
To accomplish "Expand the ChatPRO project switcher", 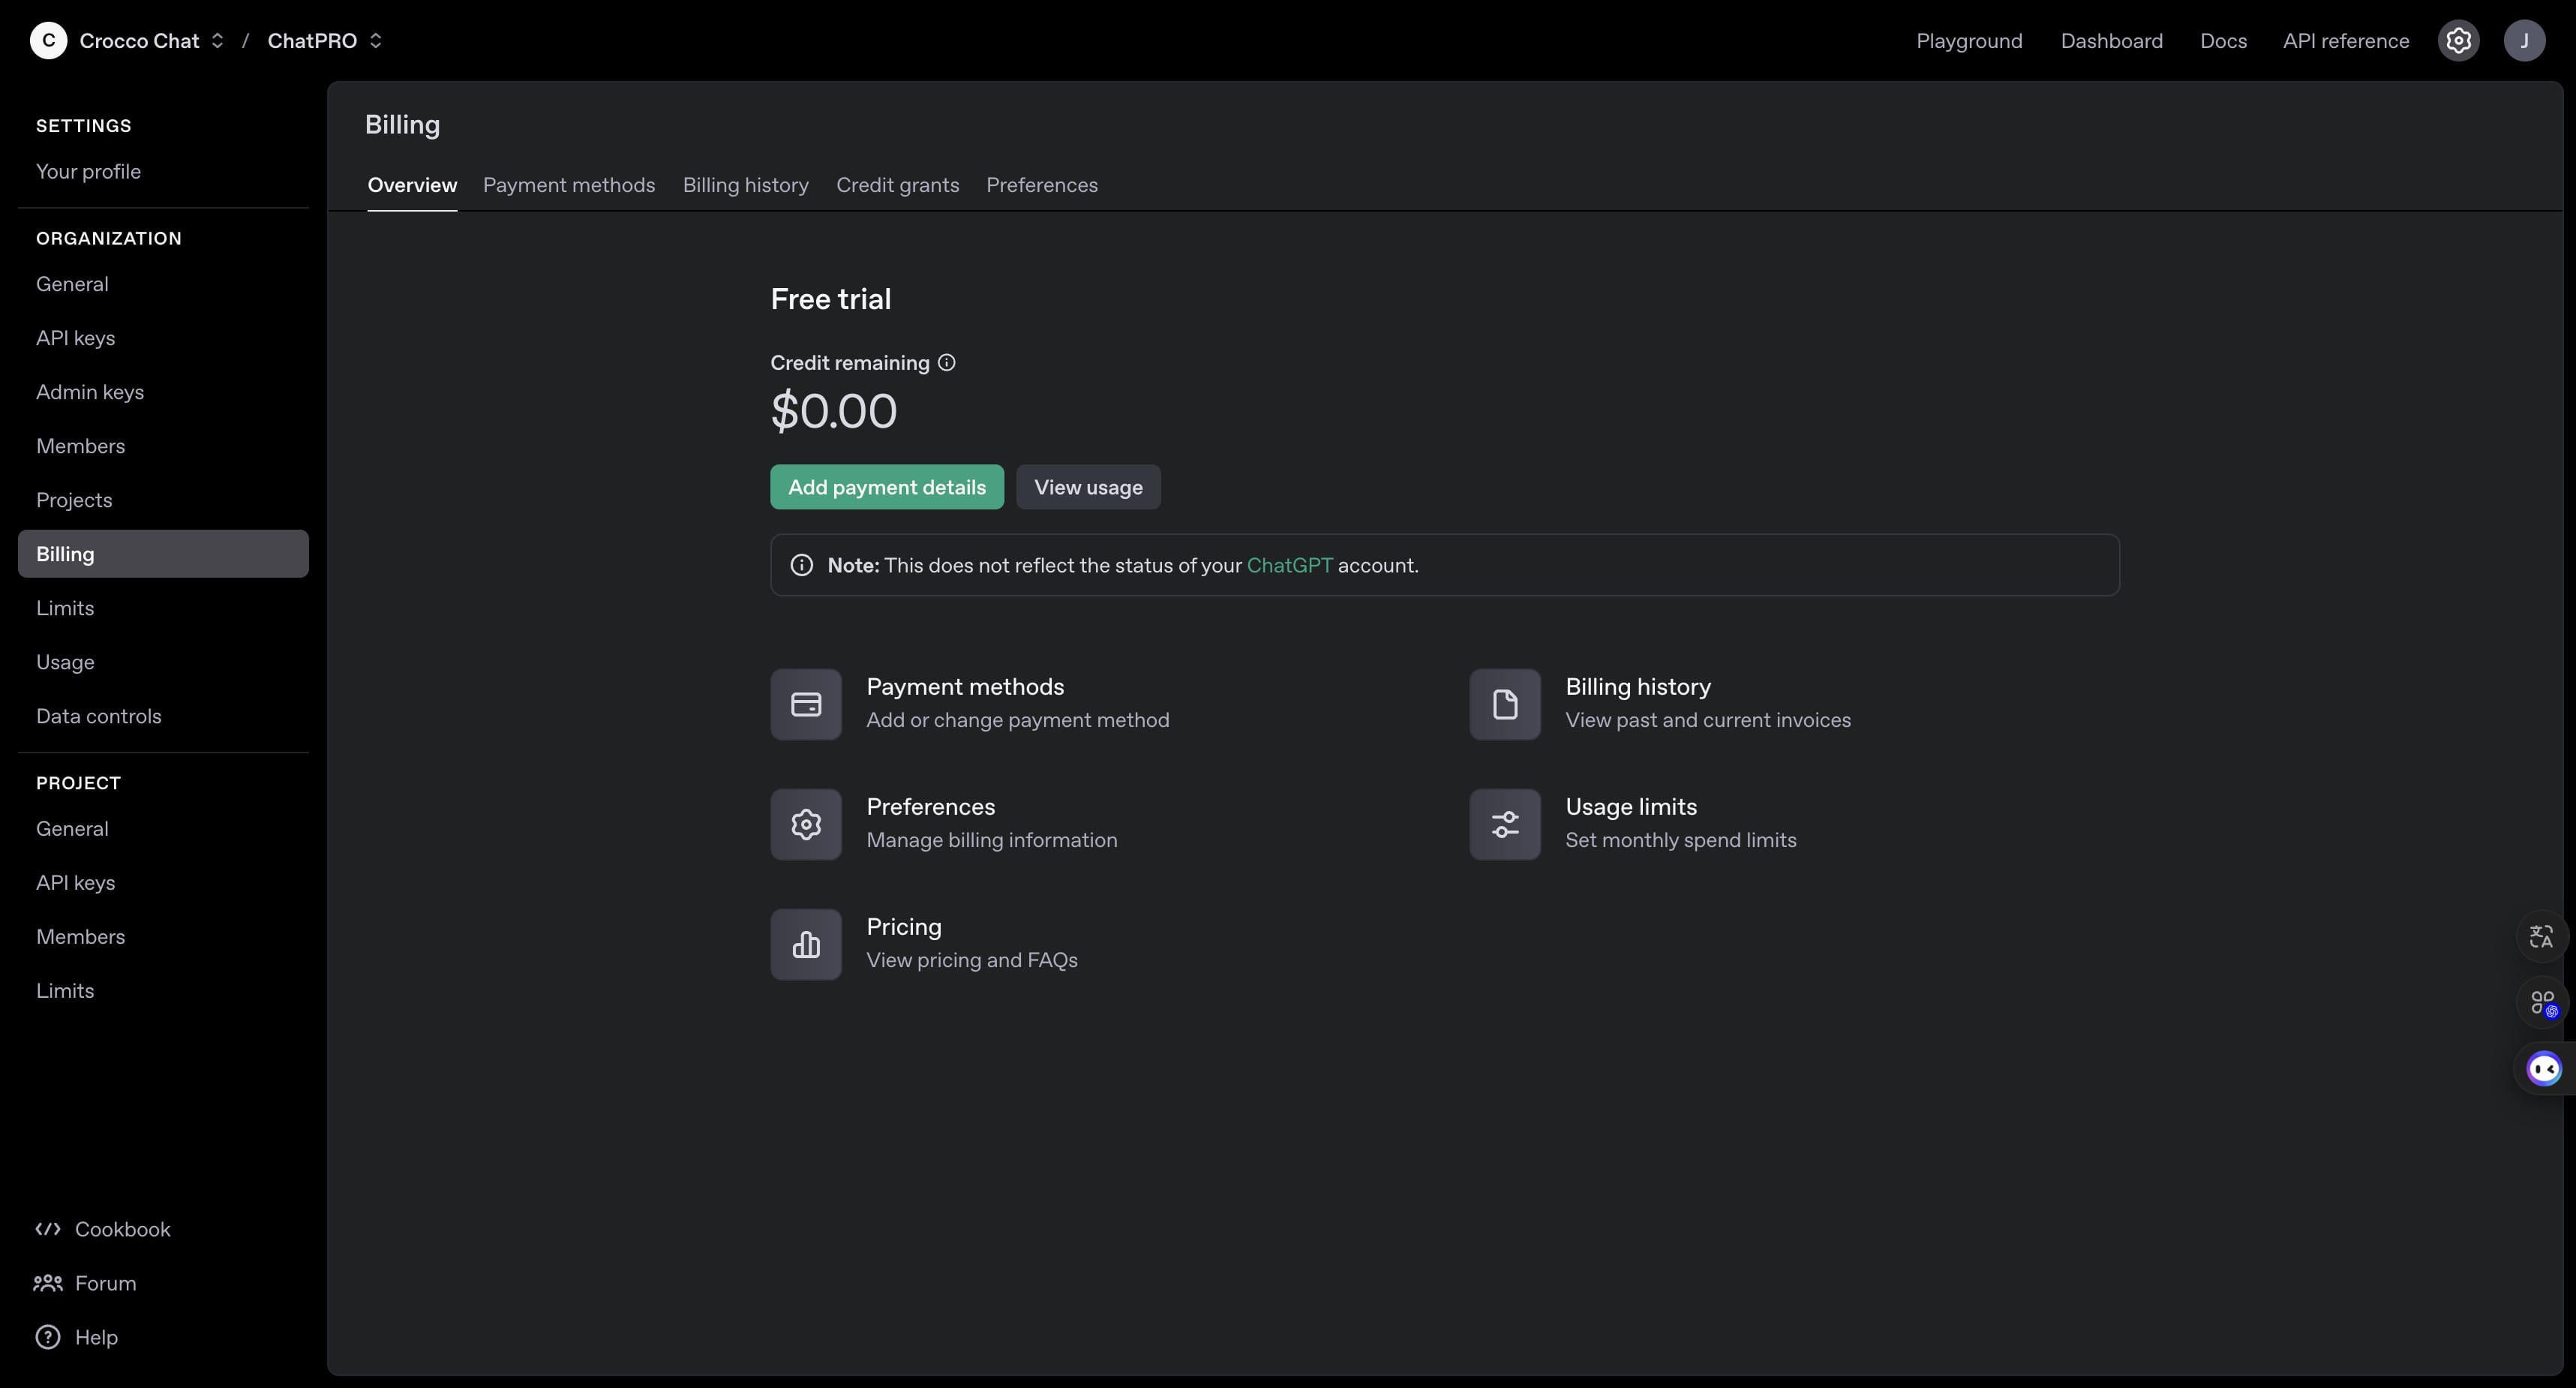I will 375,41.
